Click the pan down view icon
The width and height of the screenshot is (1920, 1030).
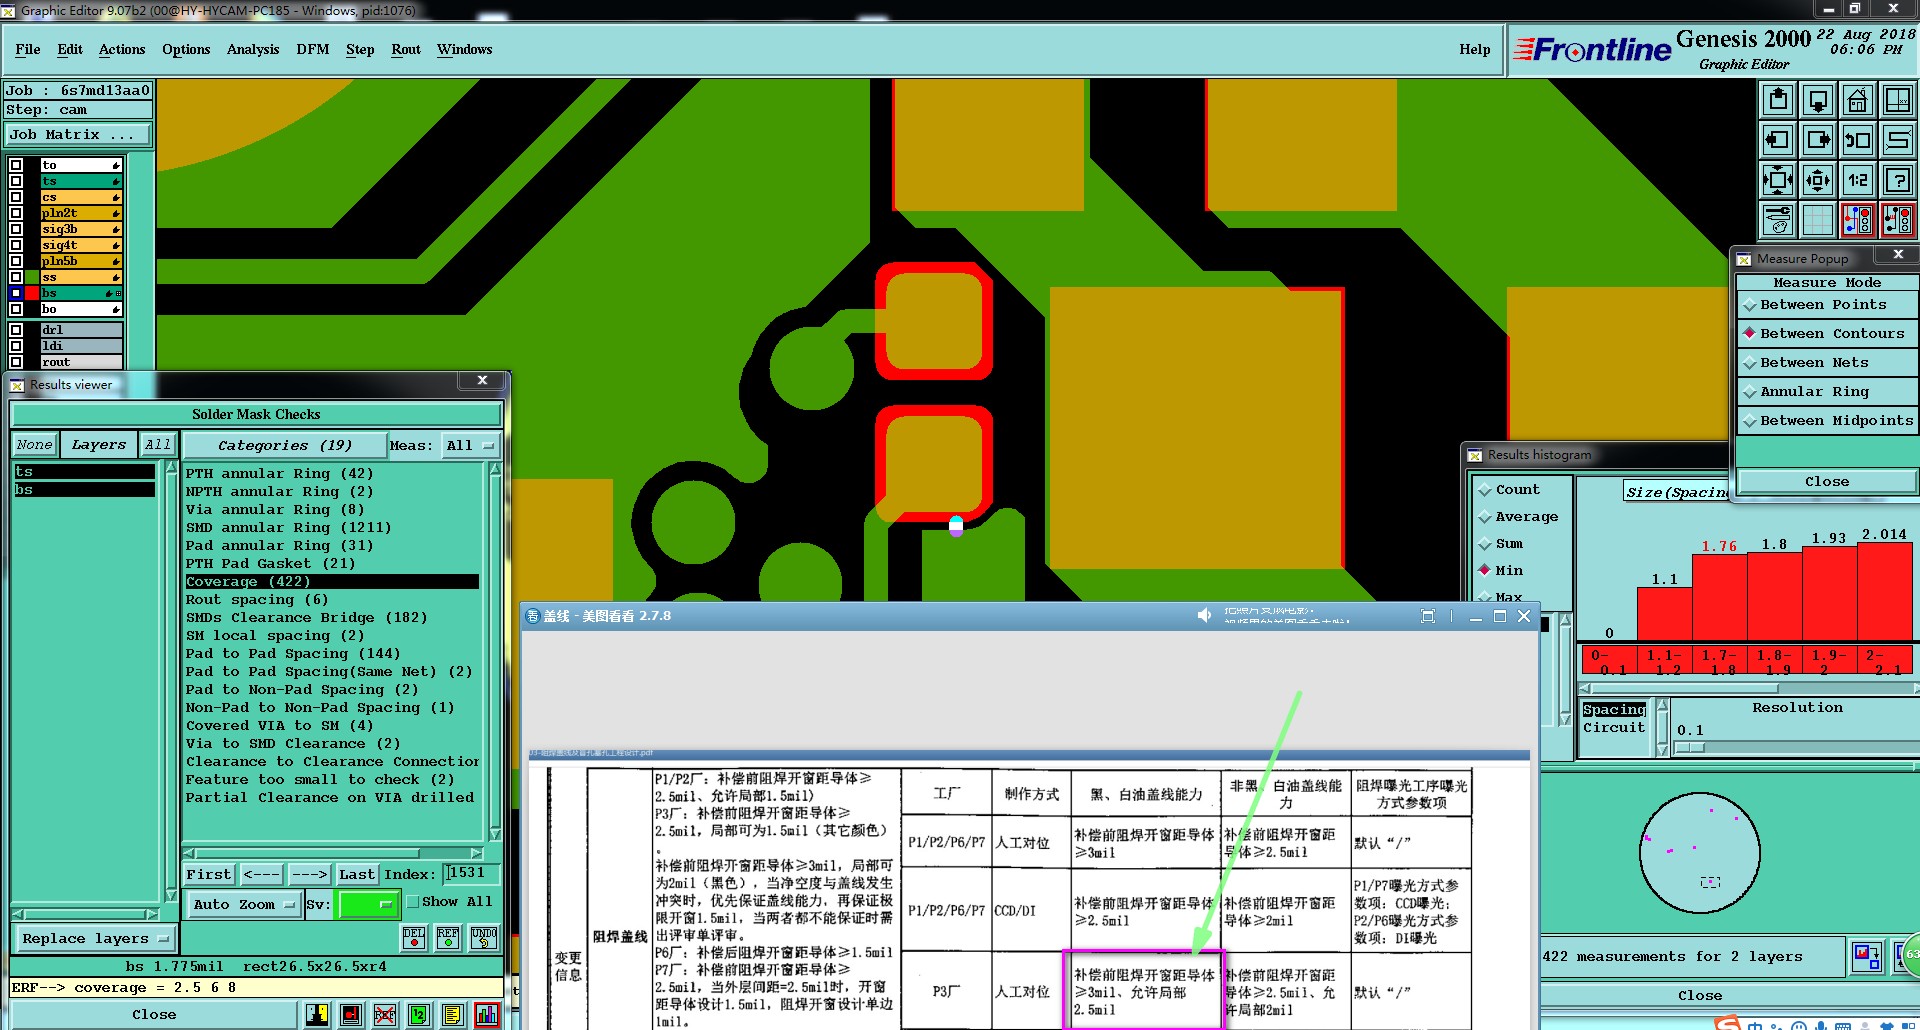(1818, 100)
